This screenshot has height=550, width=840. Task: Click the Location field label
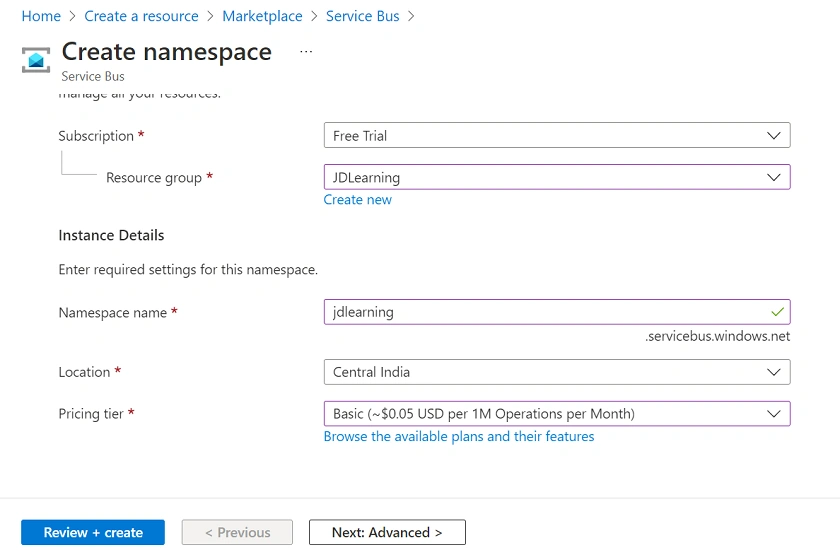pos(84,372)
